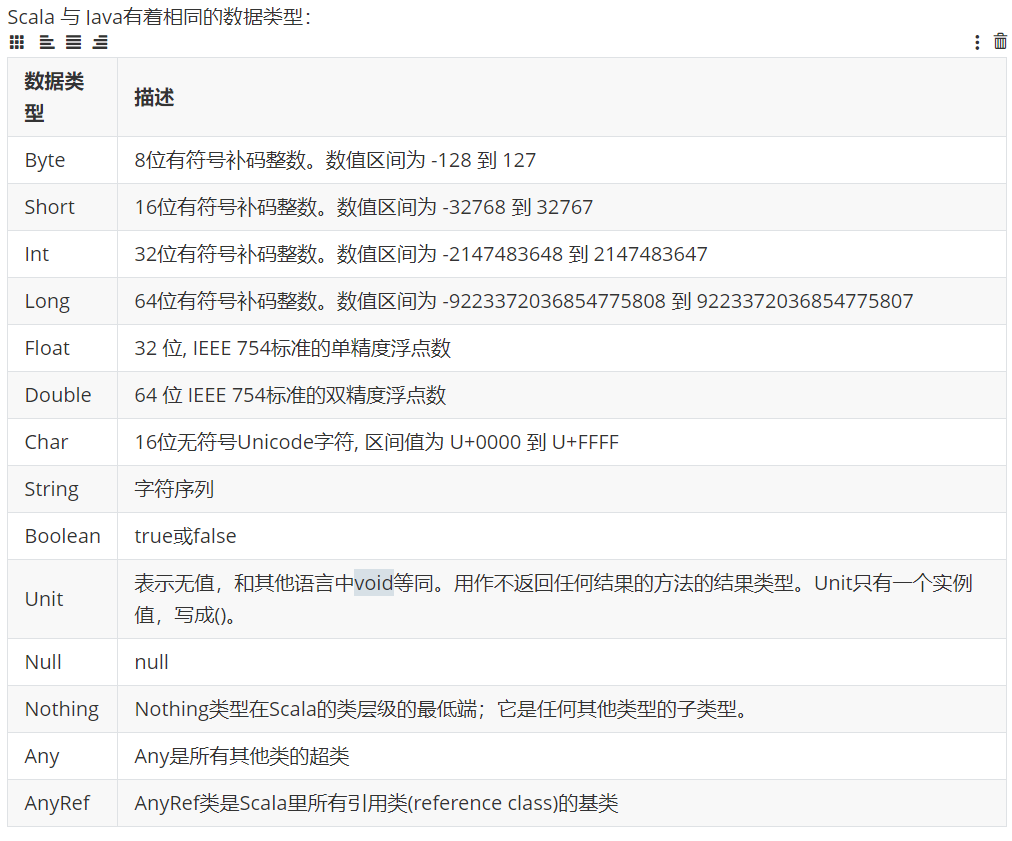Click the Char Unicode description cell

[x=562, y=442]
